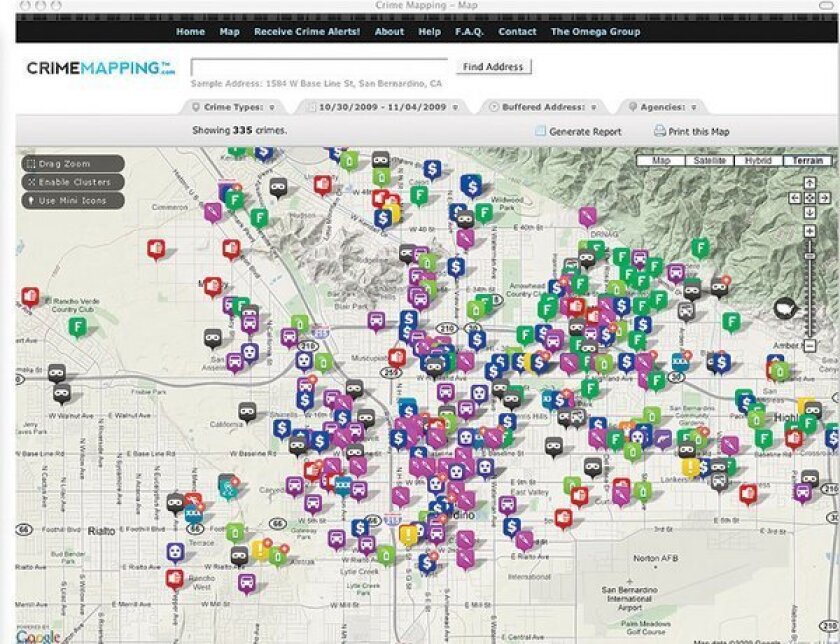Viewport: 840px width, 644px height.
Task: Switch the map view to Map
Action: coord(661,160)
